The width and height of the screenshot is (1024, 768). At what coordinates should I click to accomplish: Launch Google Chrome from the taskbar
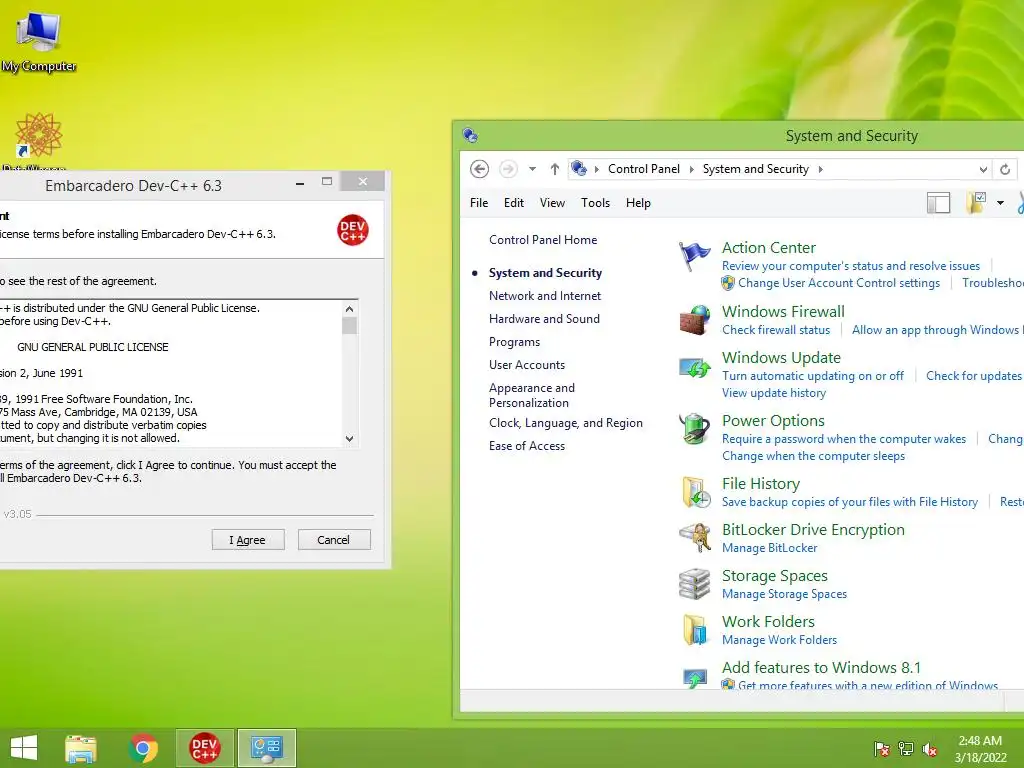coord(143,748)
